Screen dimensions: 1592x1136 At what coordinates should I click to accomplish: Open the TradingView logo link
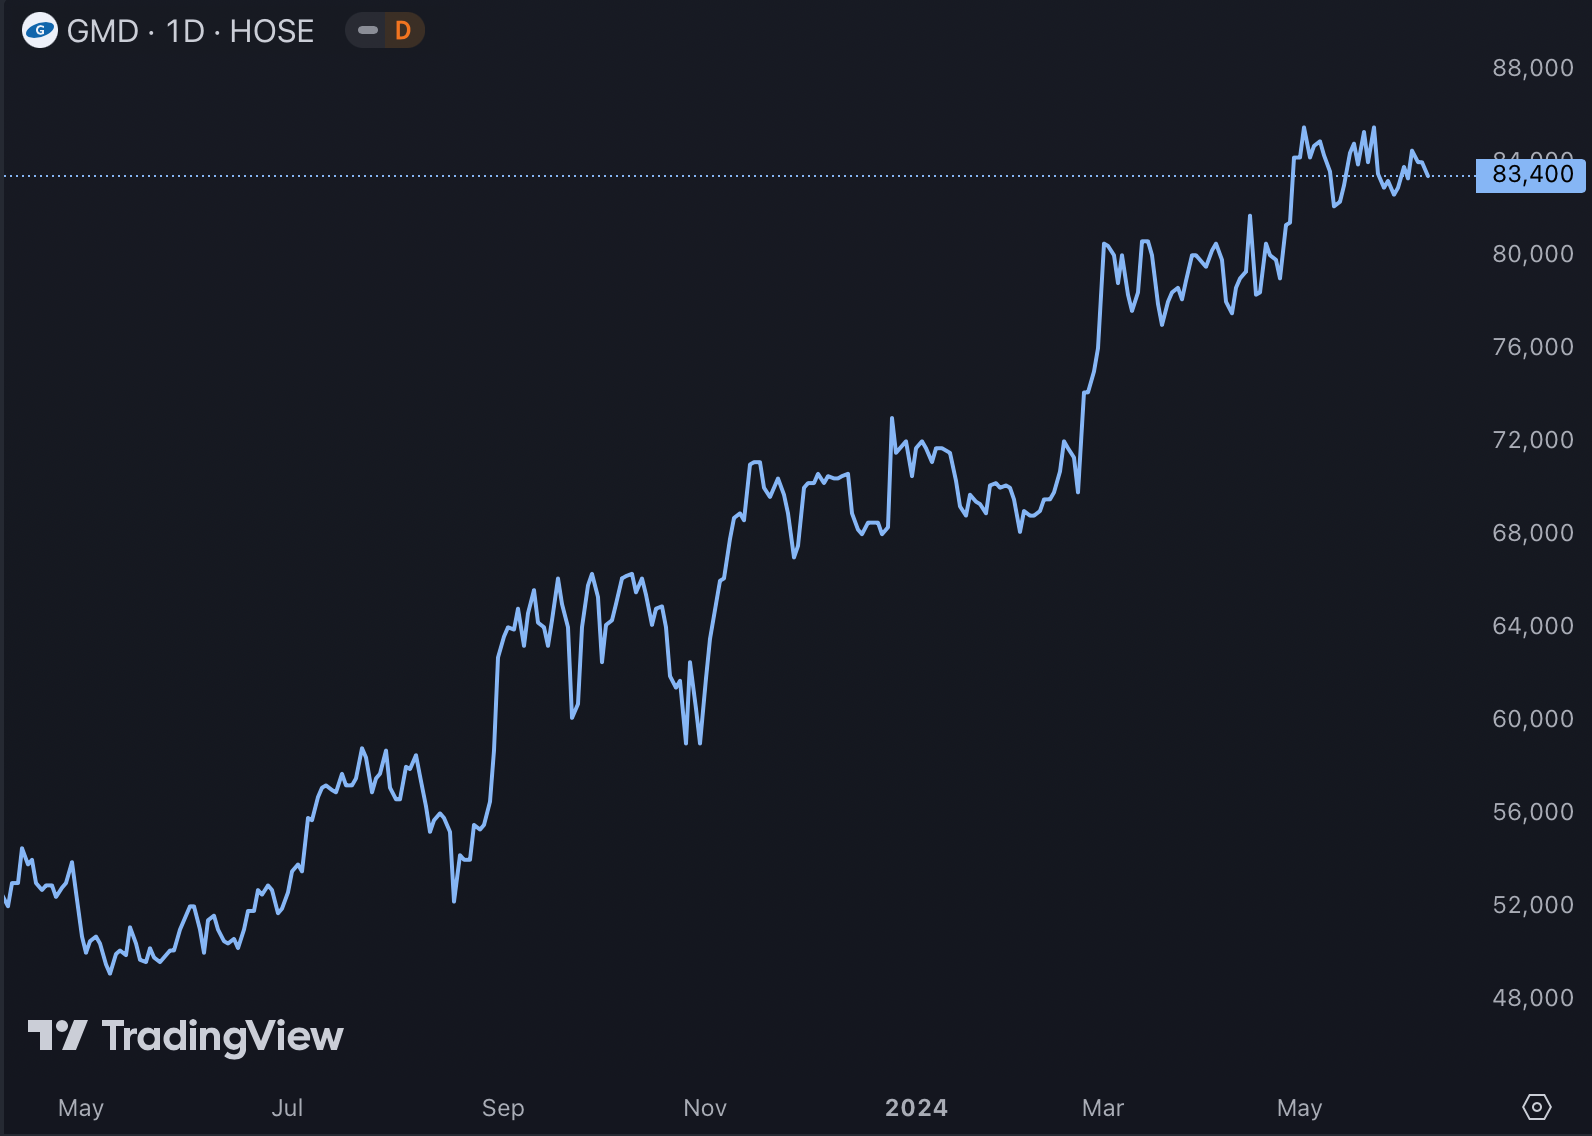pyautogui.click(x=186, y=1036)
